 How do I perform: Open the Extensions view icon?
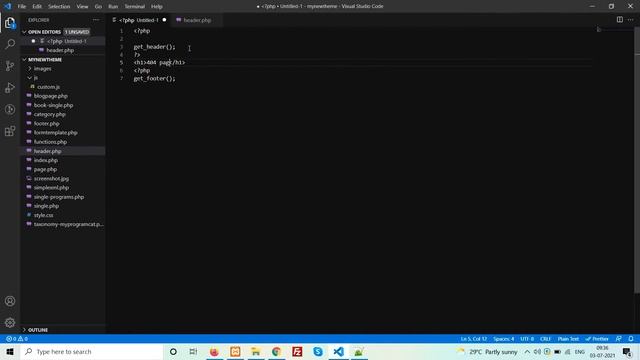pos(10,131)
